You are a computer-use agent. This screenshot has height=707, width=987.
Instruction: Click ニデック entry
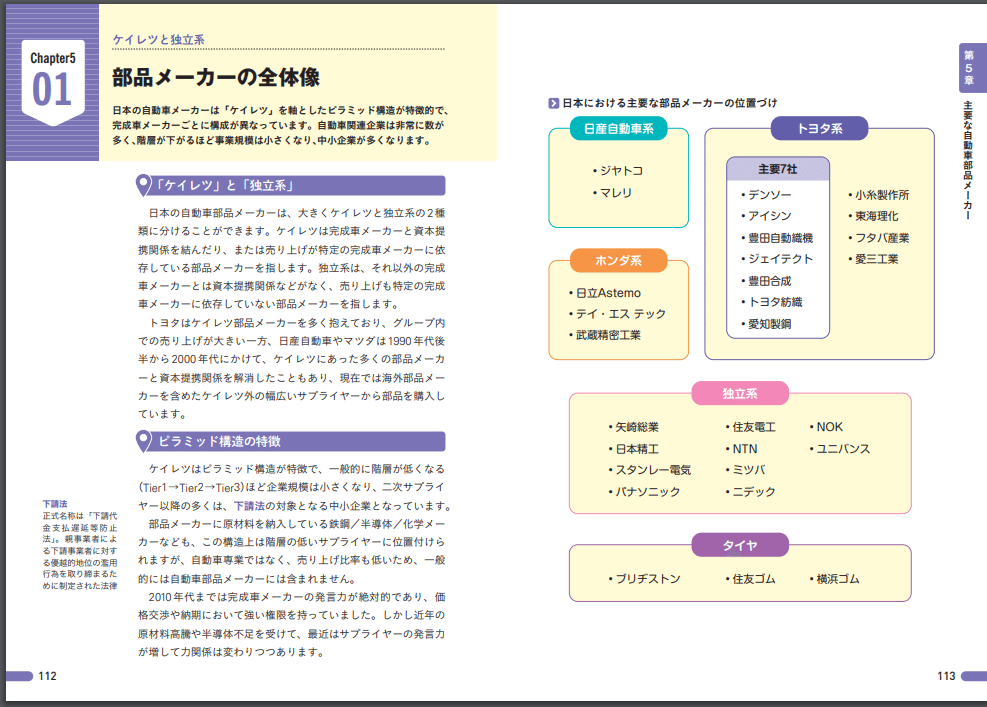click(x=754, y=492)
